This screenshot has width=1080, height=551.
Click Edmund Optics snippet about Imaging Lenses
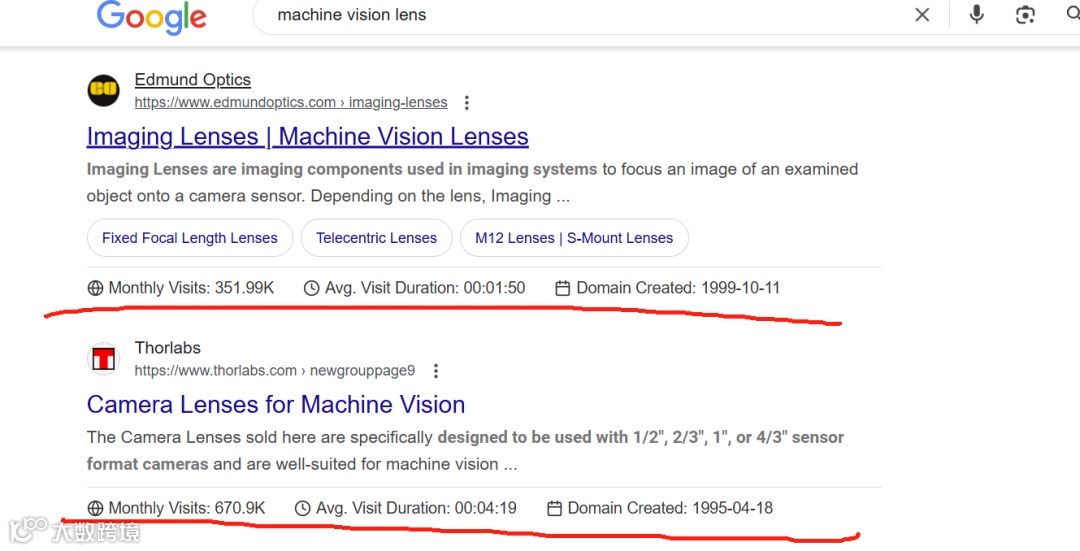(472, 183)
